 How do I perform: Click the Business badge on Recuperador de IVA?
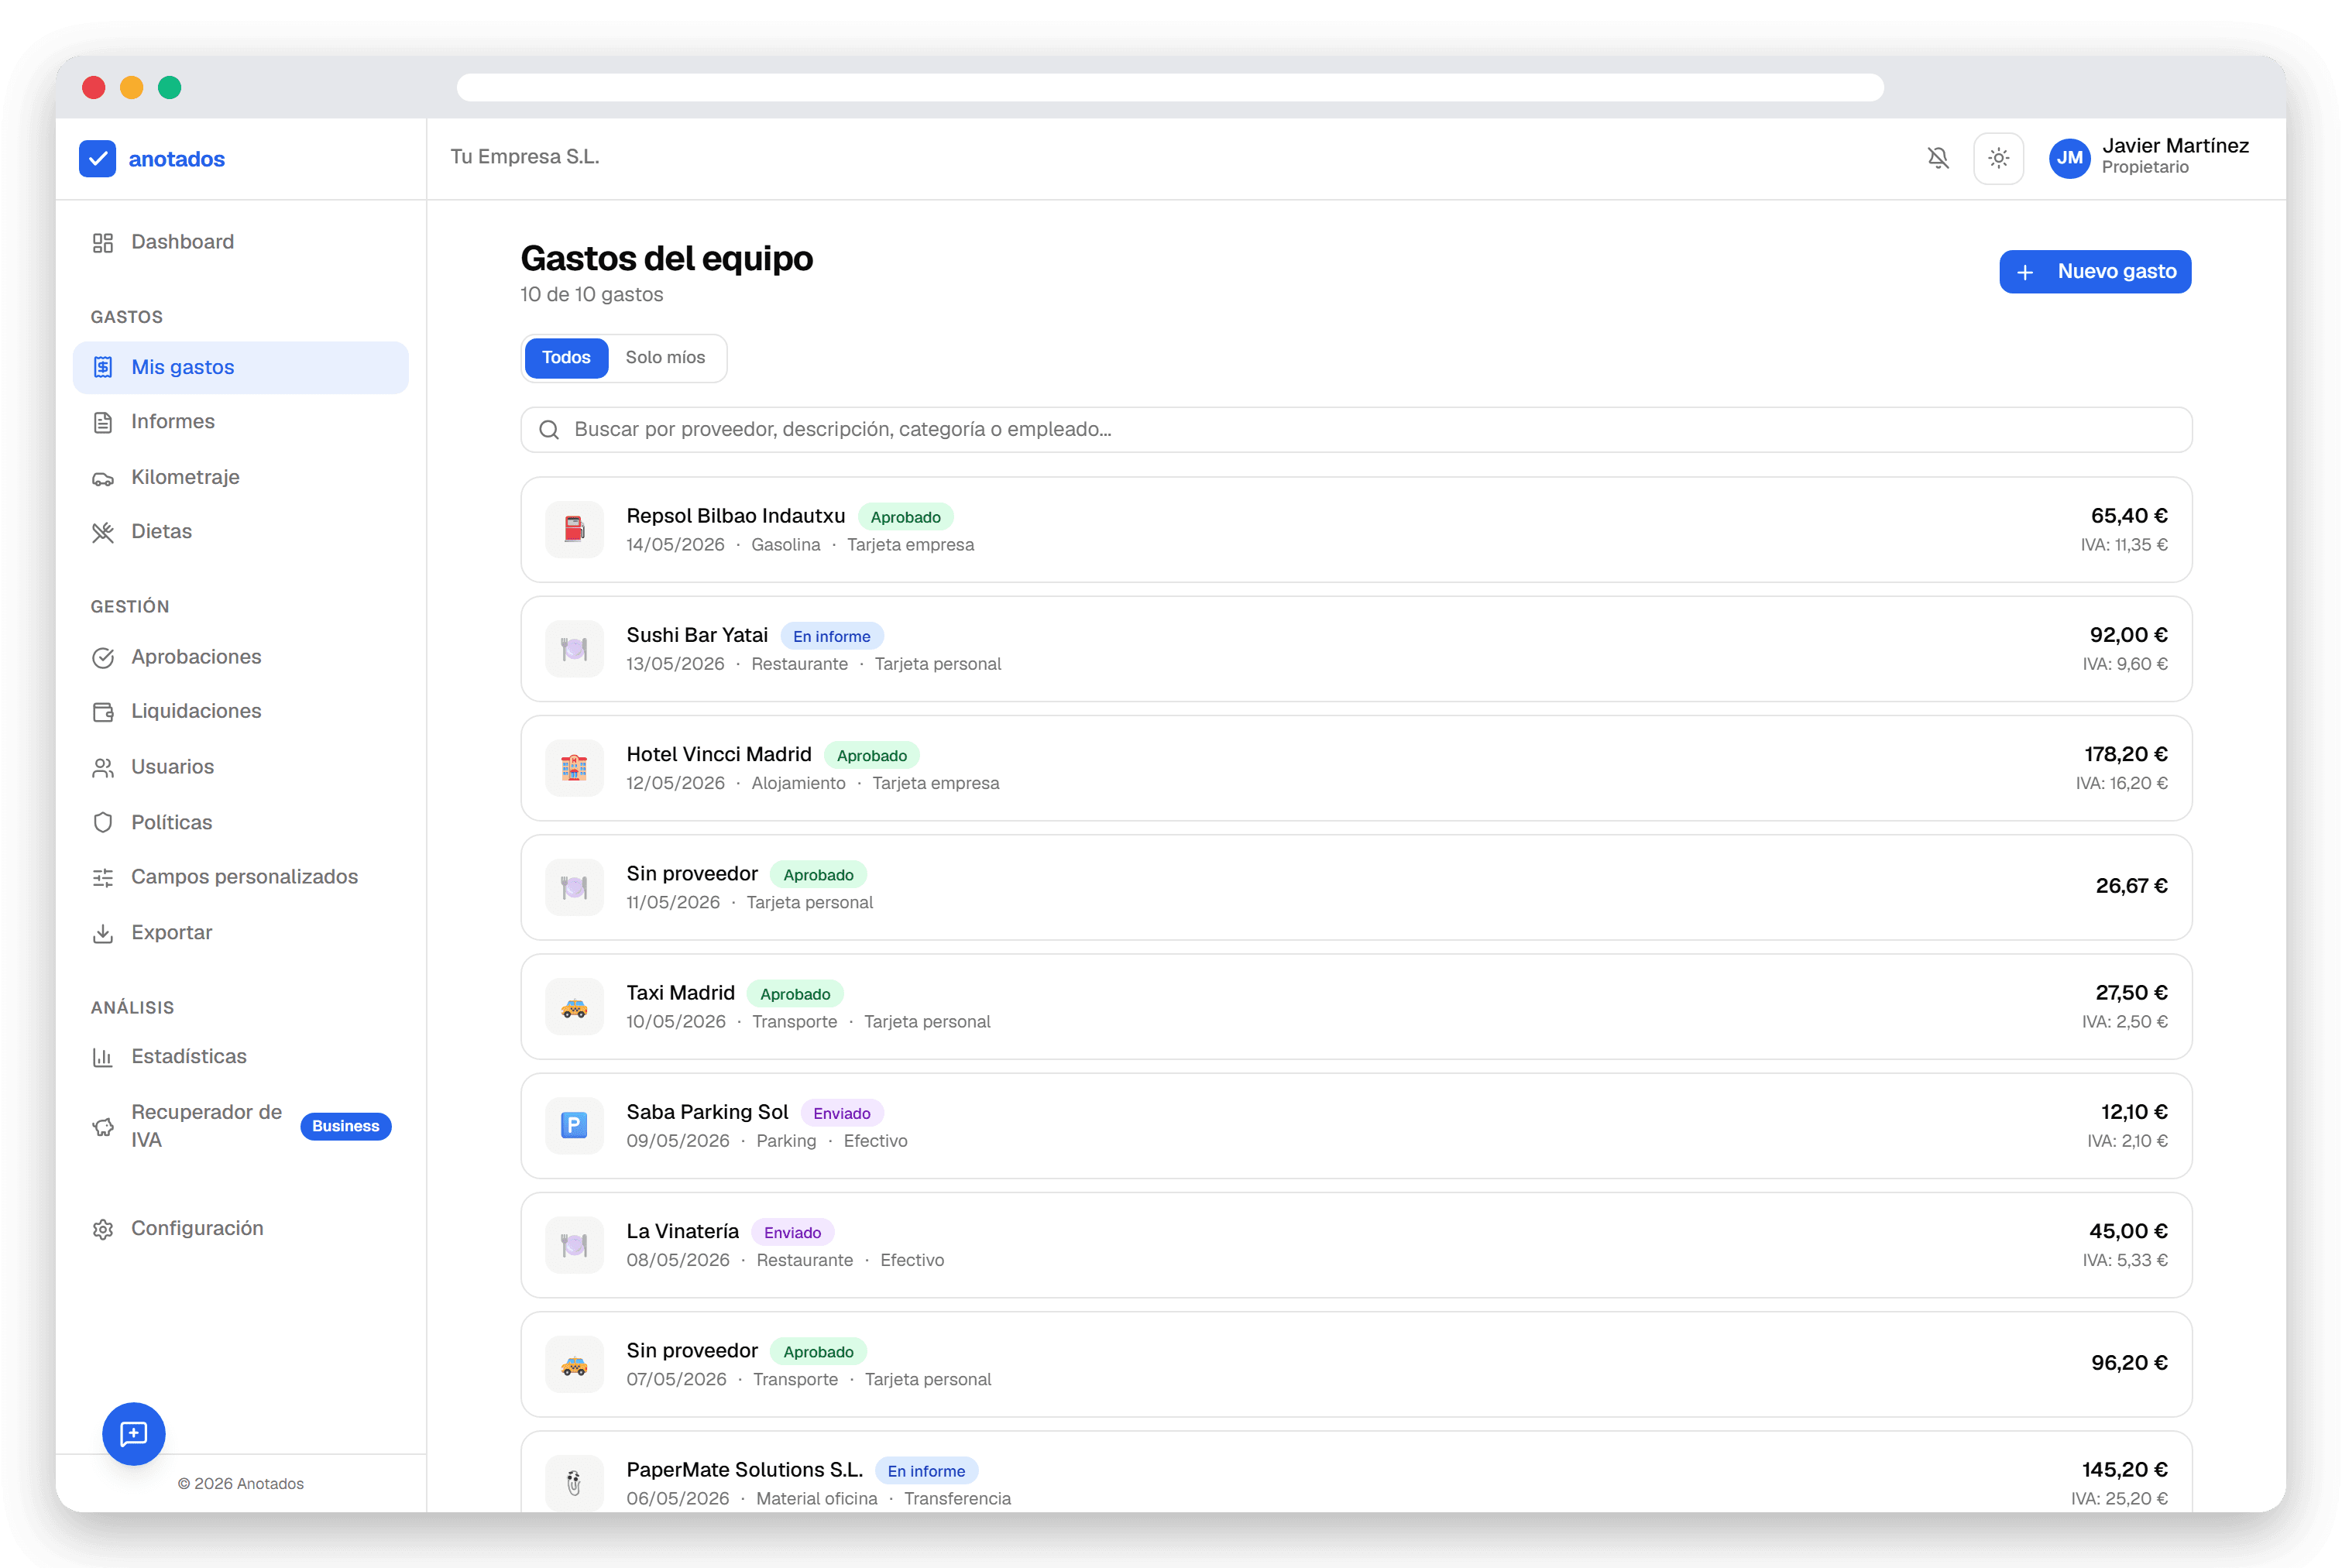click(346, 1126)
